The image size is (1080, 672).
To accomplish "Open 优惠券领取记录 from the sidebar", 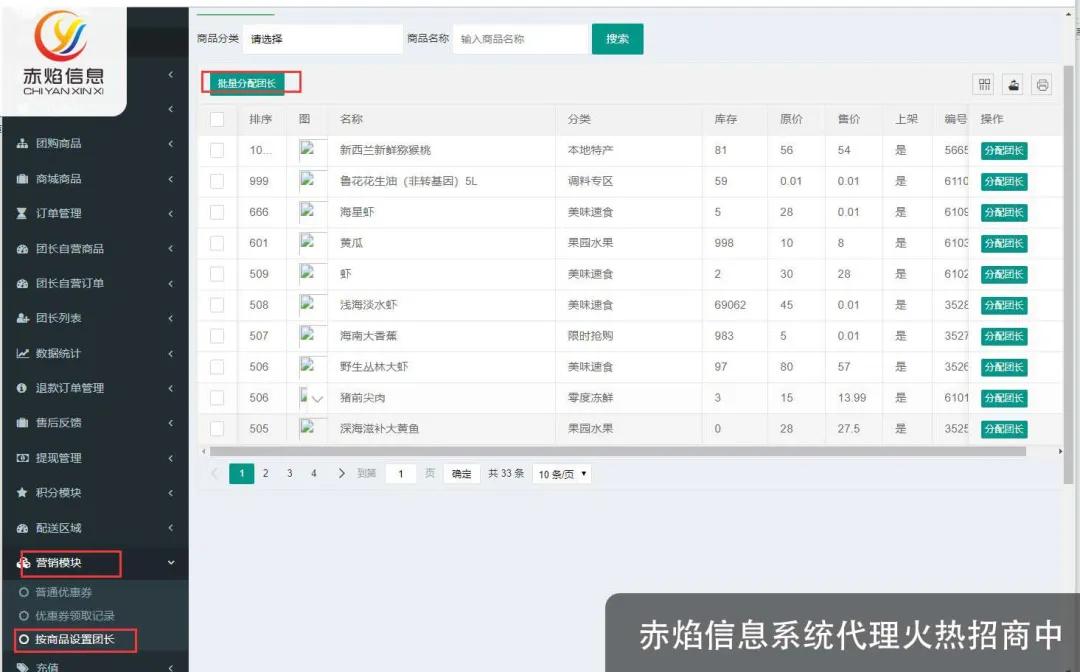I will 70,615.
